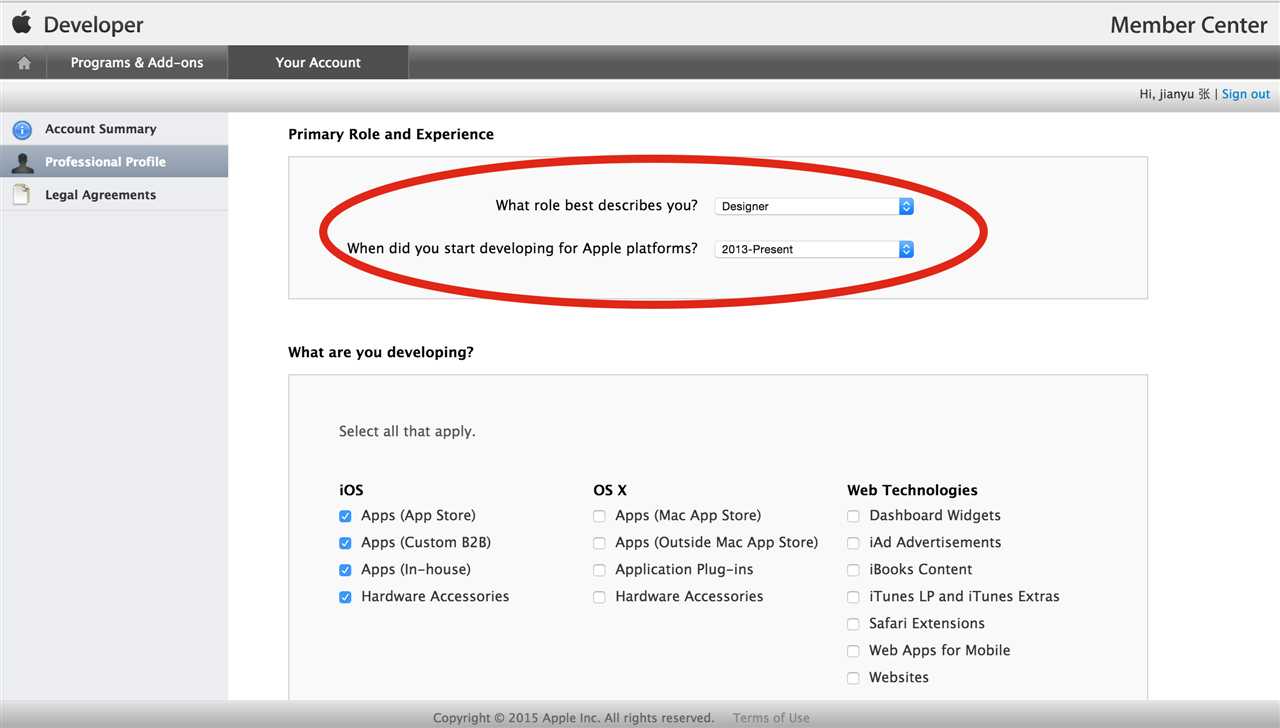Check OS X Hardware Accessories checkbox
This screenshot has height=728, width=1280.
coord(599,597)
